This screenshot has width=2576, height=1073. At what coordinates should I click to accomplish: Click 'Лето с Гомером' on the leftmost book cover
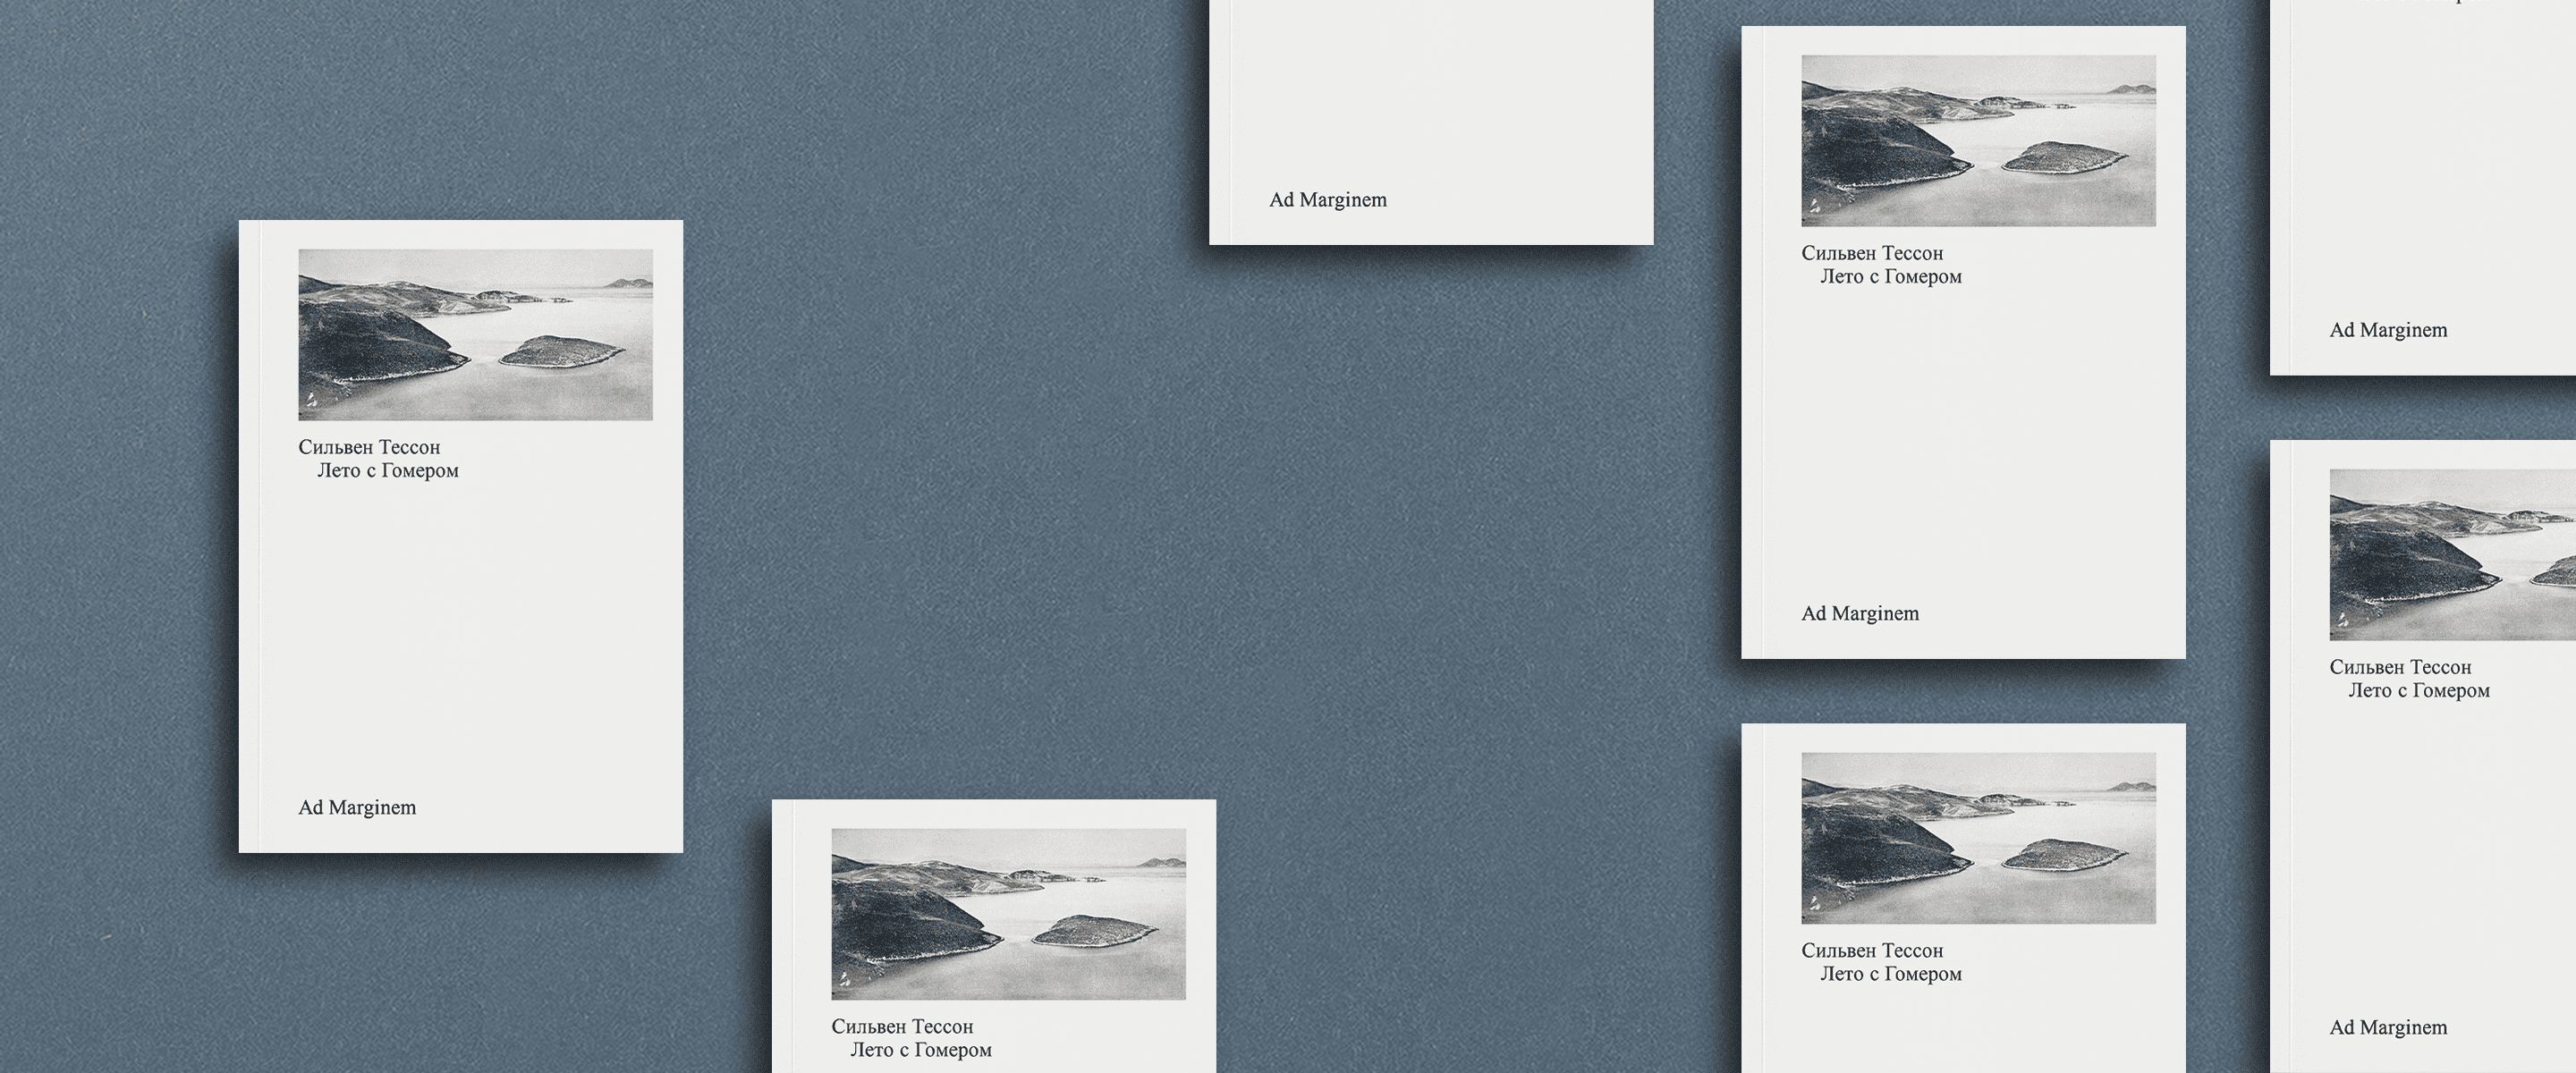click(x=388, y=470)
